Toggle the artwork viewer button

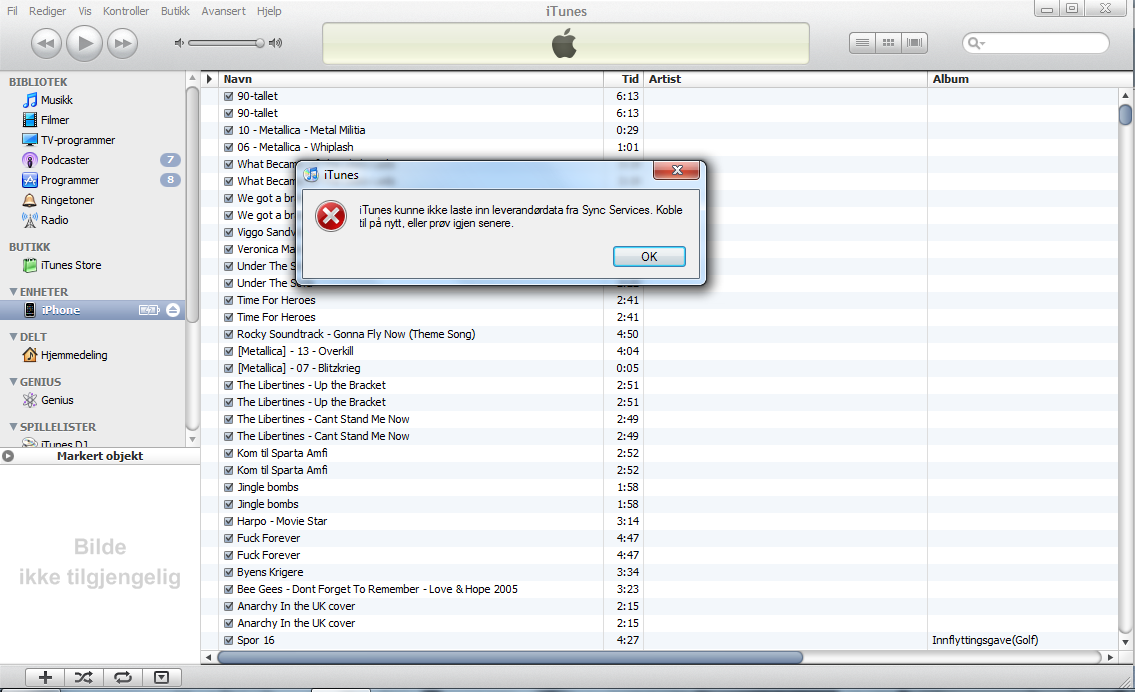point(161,678)
